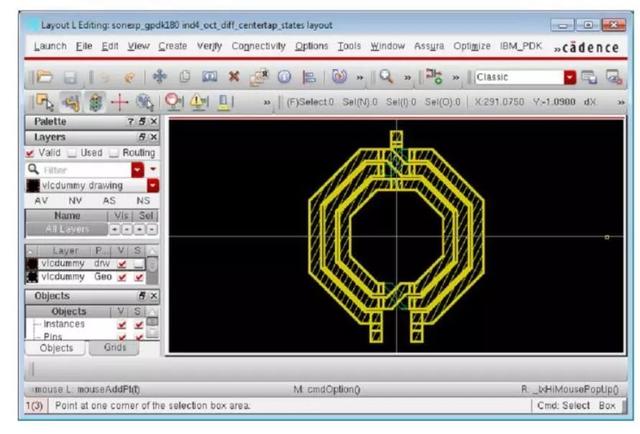This screenshot has height=434, width=640.
Task: Toggle selectability of vlcdummy Geo layer
Action: click(x=139, y=278)
